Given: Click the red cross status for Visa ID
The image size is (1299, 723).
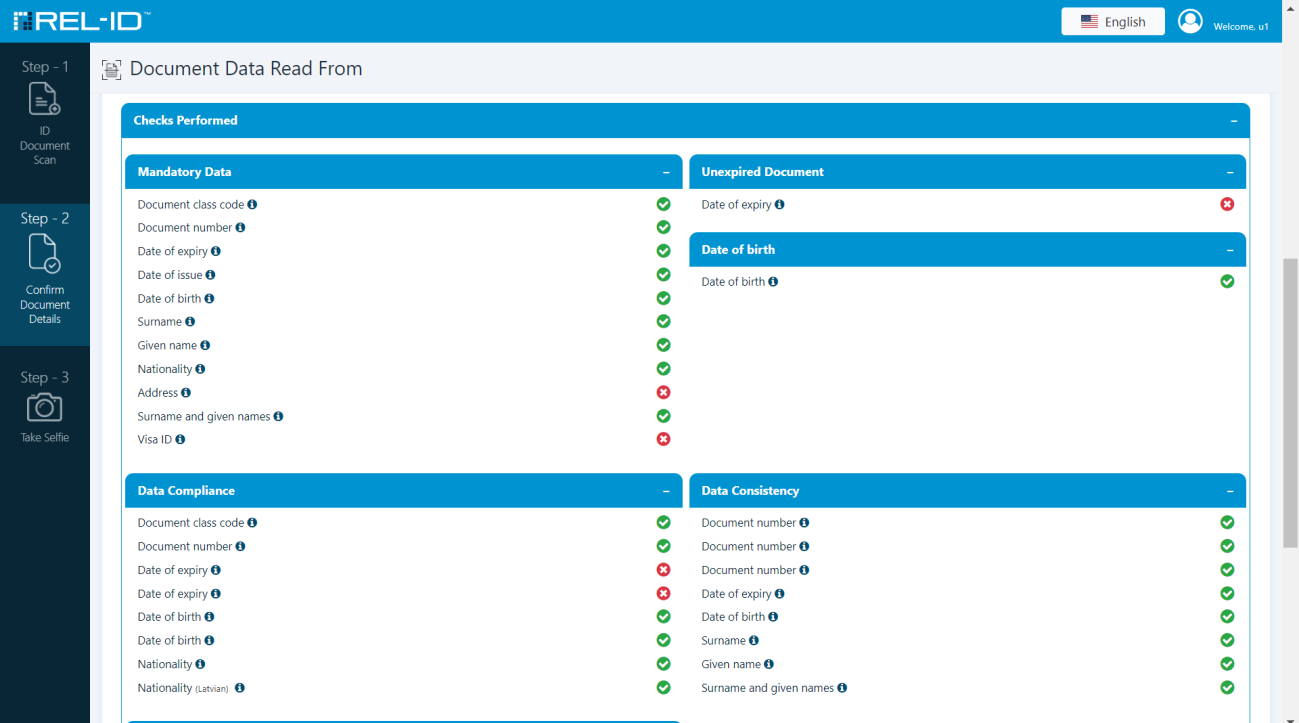Looking at the screenshot, I should click(x=663, y=439).
